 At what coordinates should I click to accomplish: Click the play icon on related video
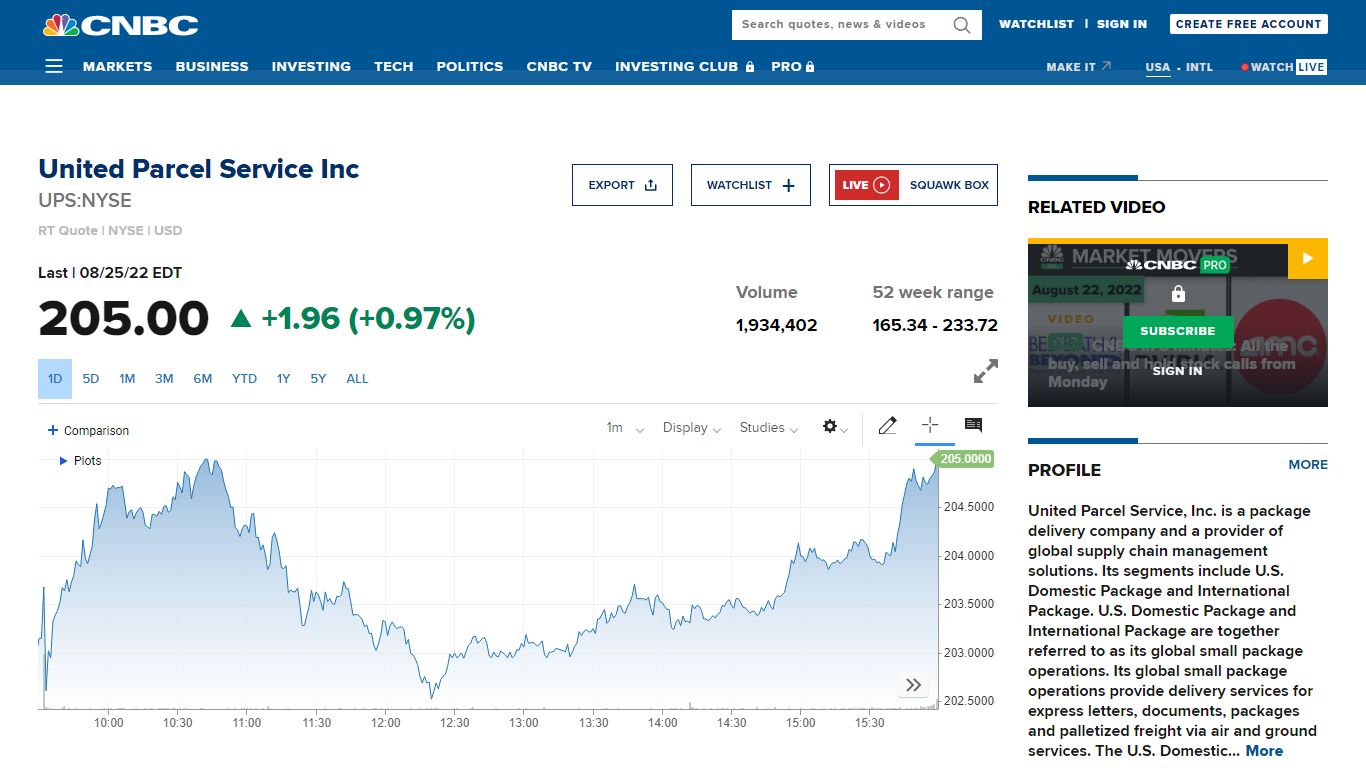tap(1308, 258)
